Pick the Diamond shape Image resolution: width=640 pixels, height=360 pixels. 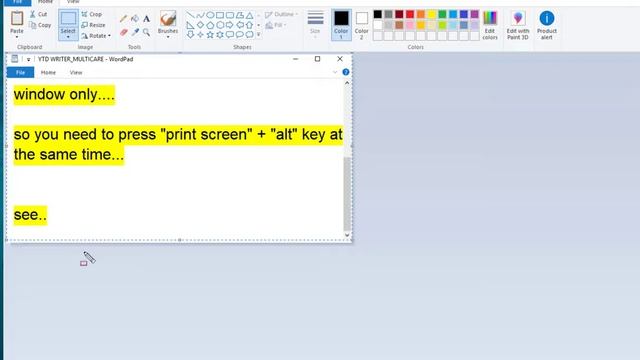coord(200,25)
